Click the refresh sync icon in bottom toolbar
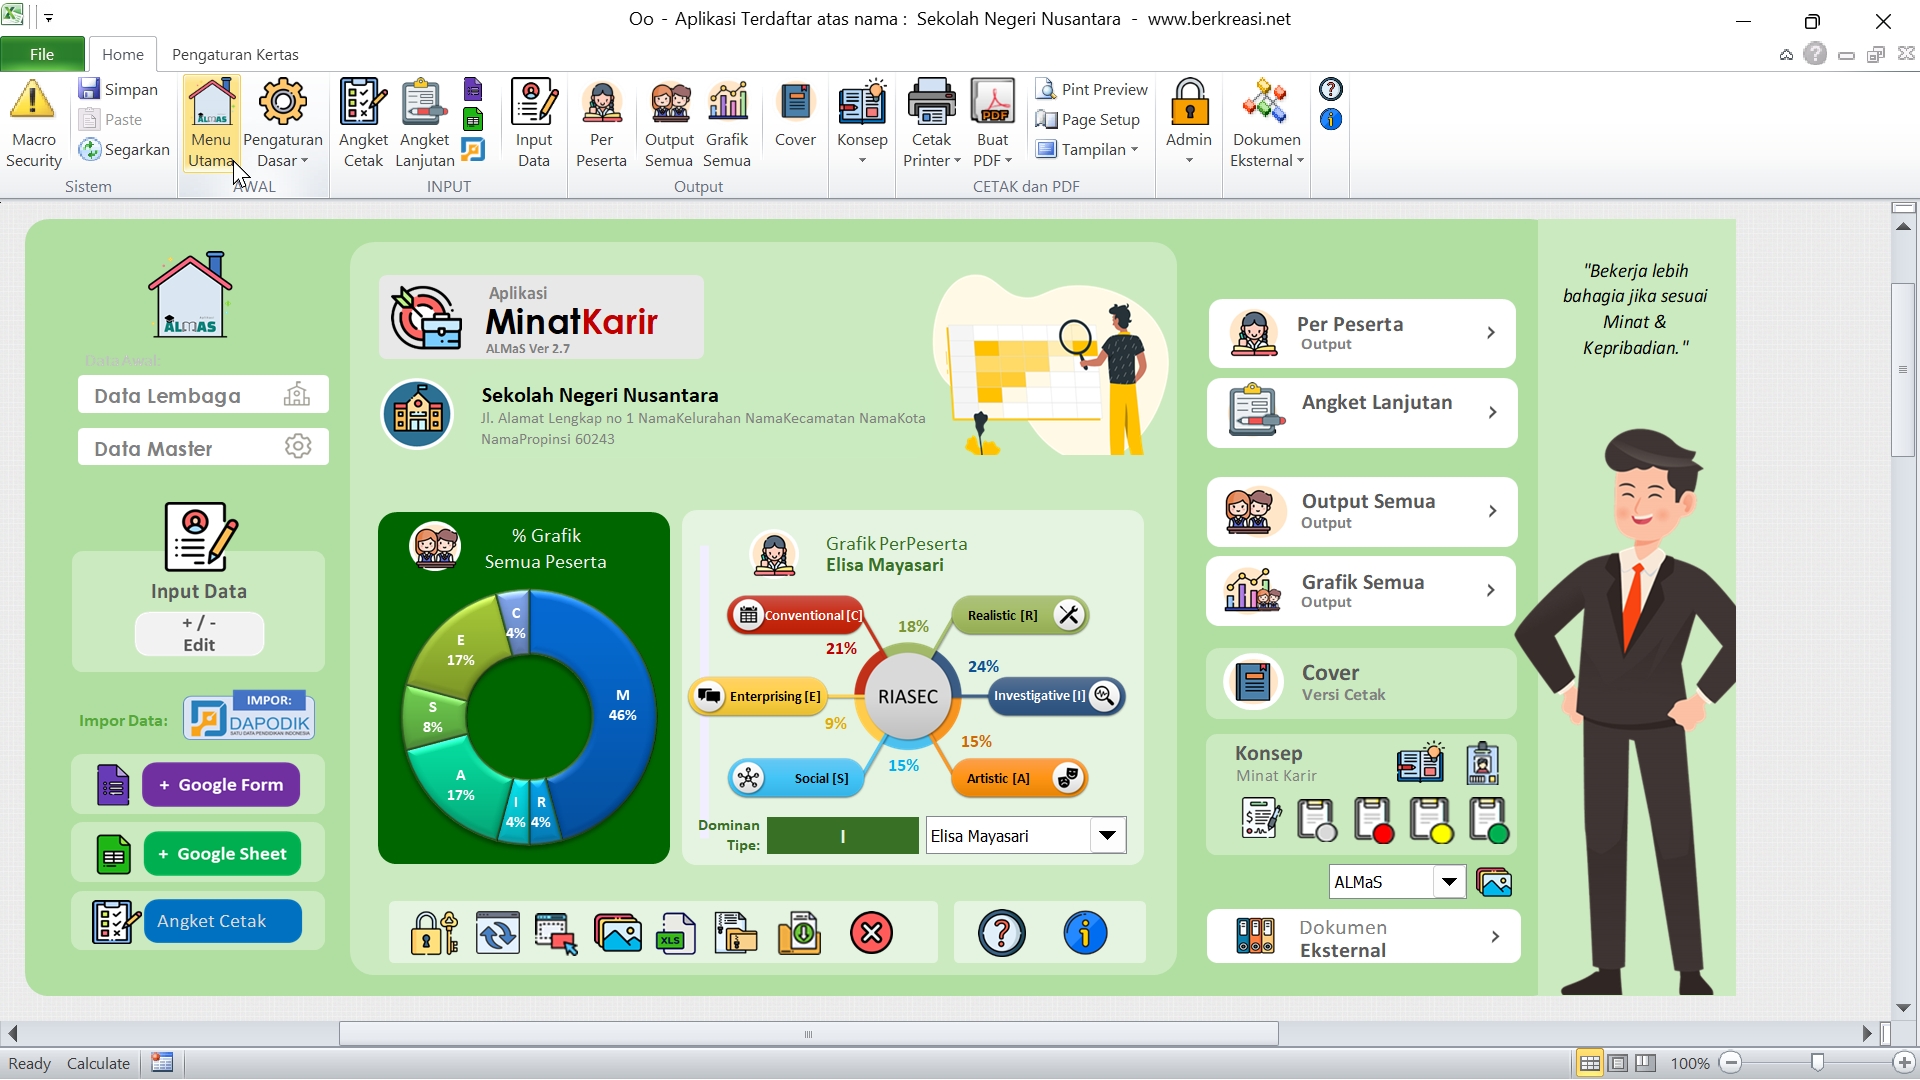The image size is (1920, 1080). (x=497, y=933)
